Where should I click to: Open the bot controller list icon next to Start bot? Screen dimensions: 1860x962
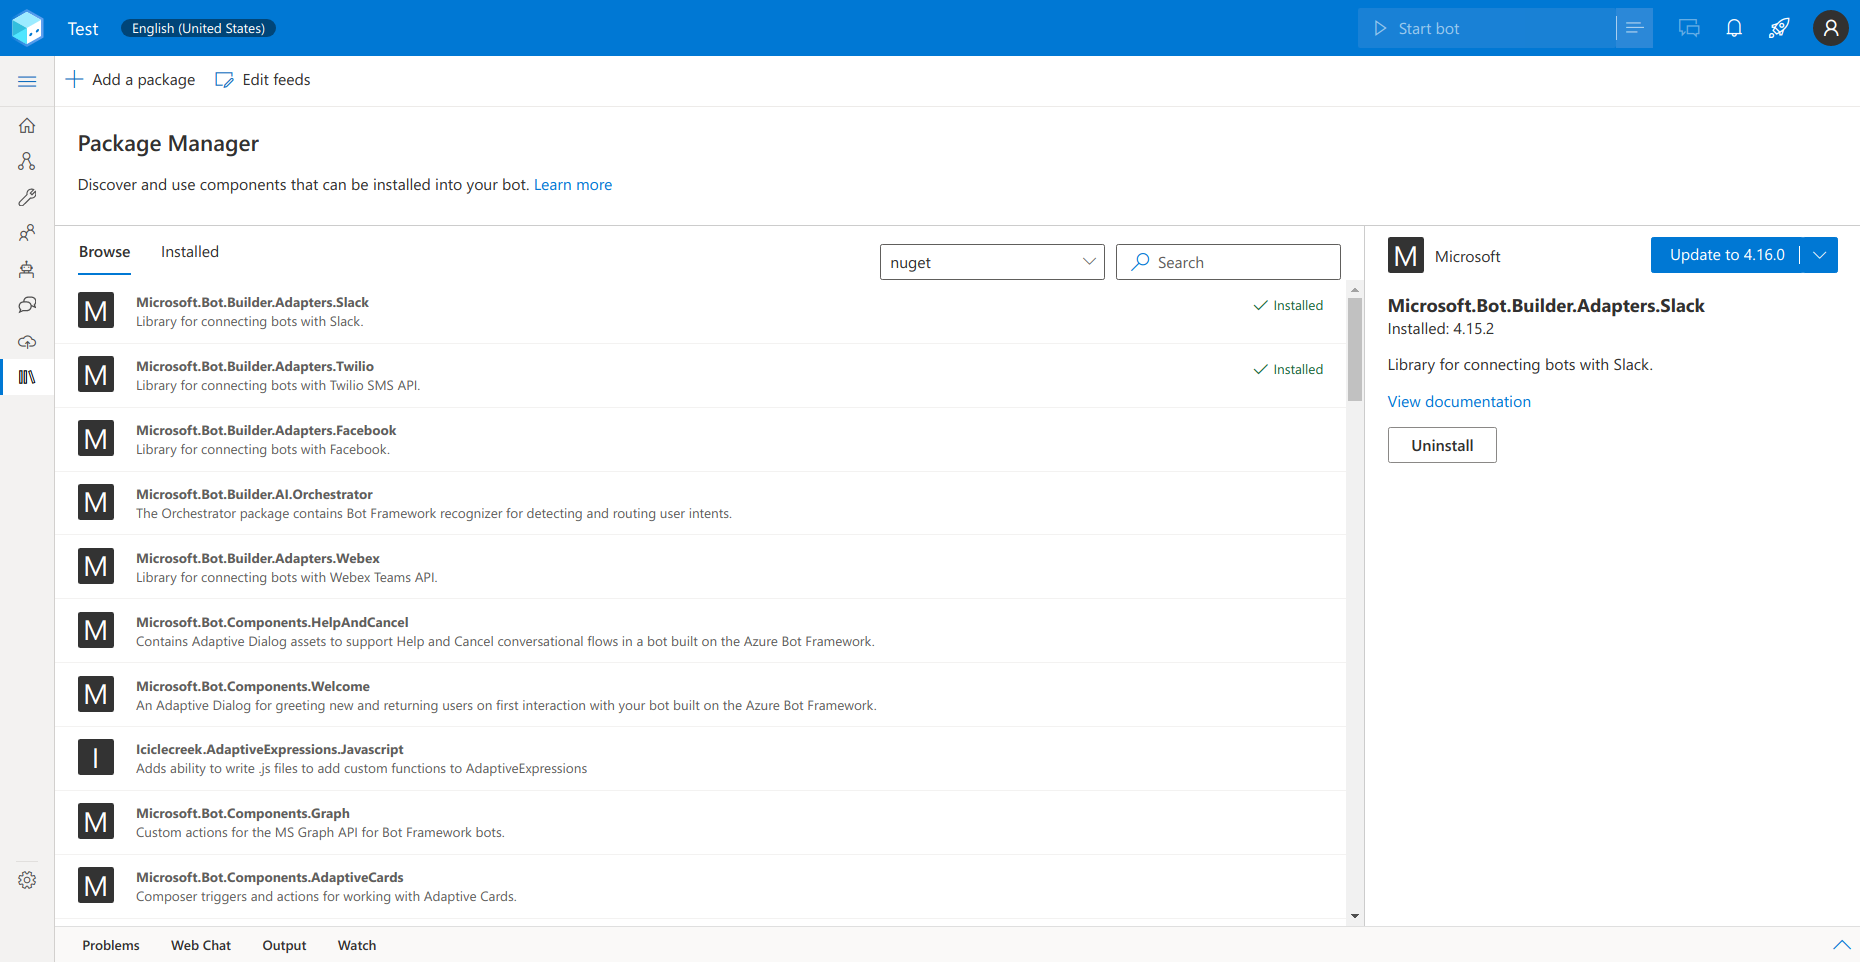coord(1634,28)
